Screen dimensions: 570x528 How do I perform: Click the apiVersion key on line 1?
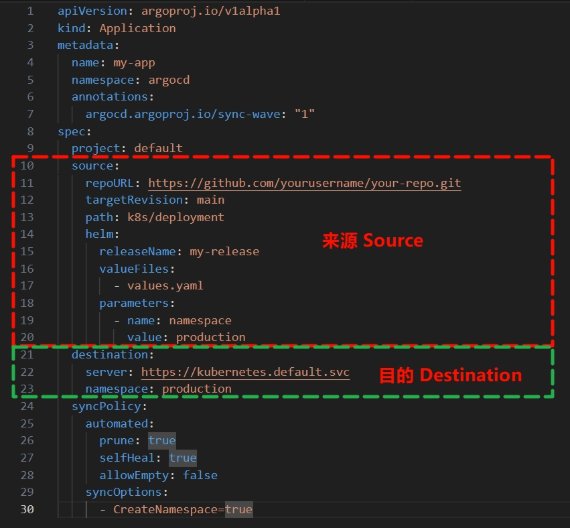(x=92, y=11)
